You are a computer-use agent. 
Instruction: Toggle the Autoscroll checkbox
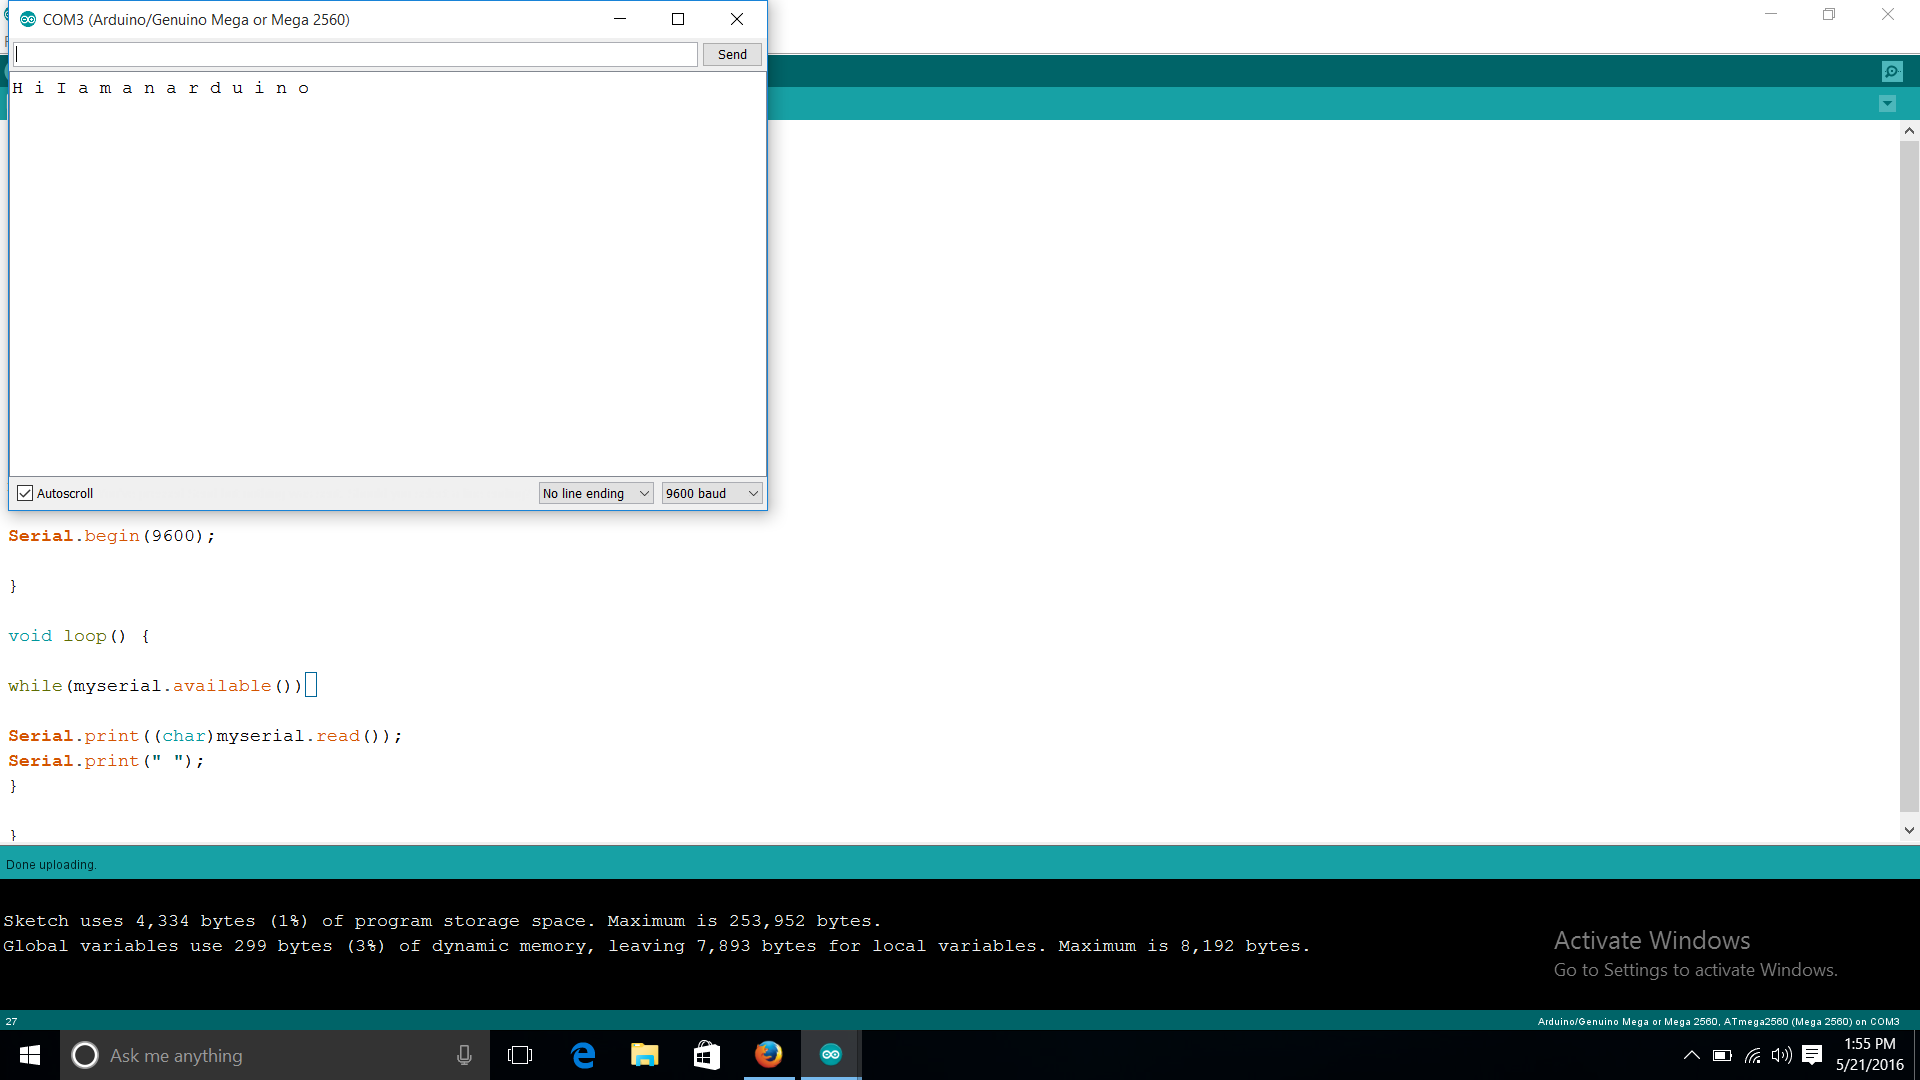[25, 493]
